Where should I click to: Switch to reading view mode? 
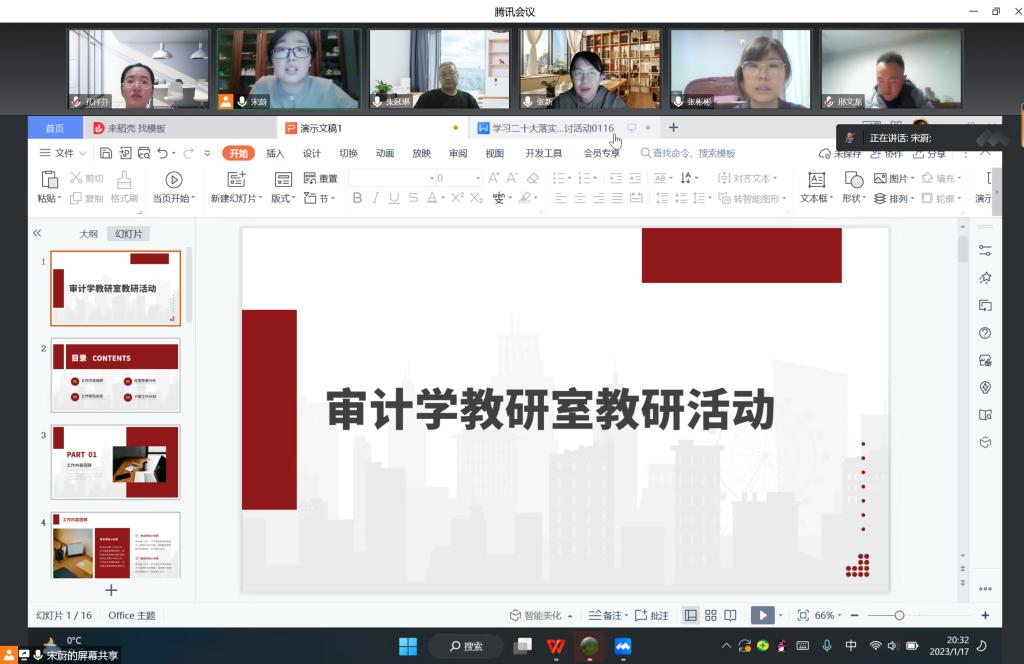[730, 615]
